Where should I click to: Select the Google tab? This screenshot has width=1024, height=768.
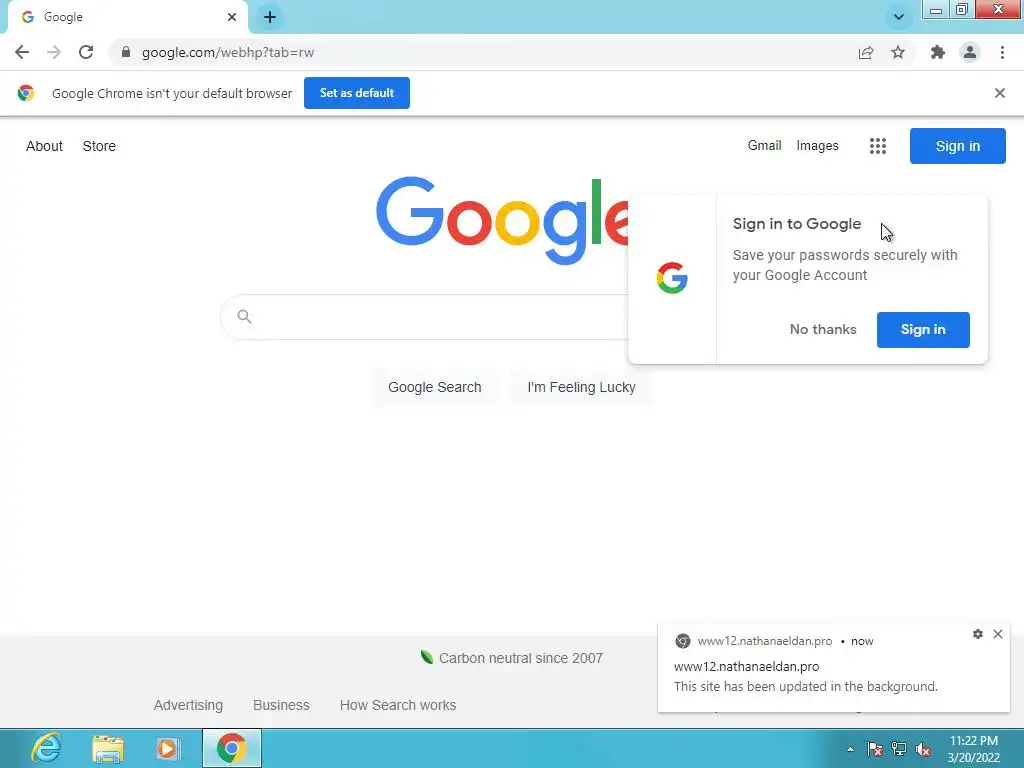pos(127,17)
